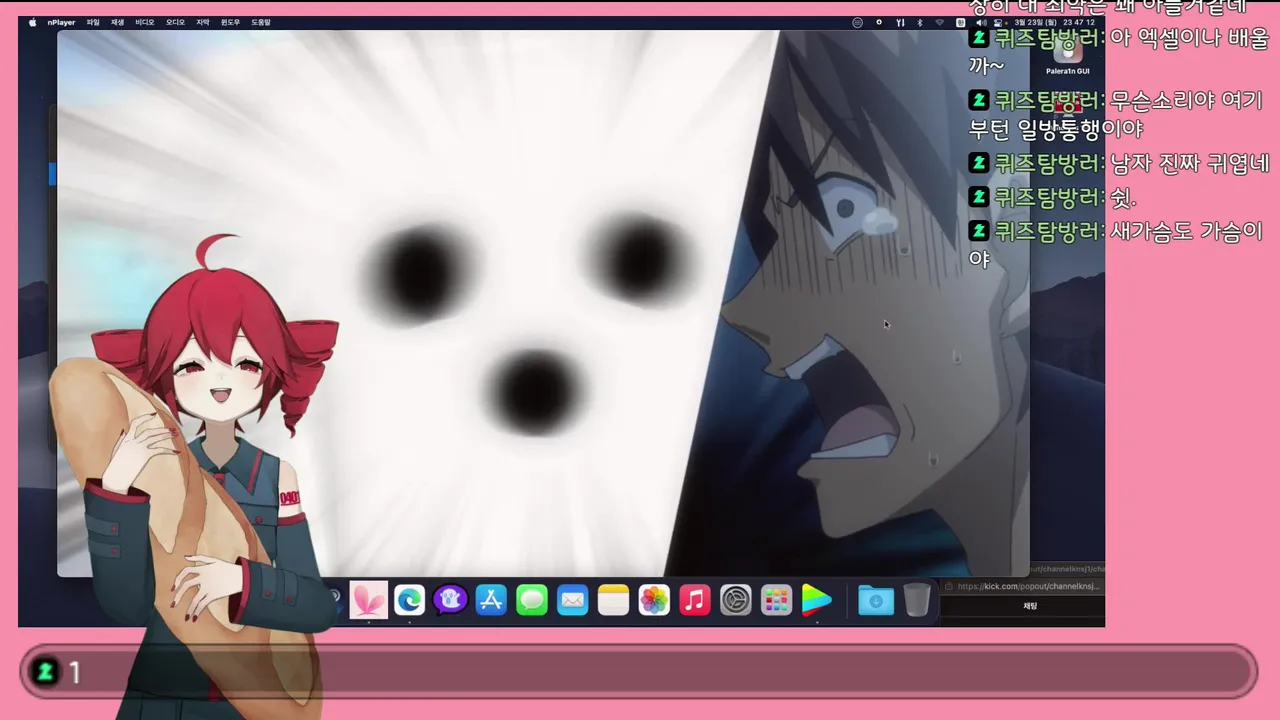The width and height of the screenshot is (1280, 720).
Task: Open nPlayer from the Dock
Action: coord(817,600)
